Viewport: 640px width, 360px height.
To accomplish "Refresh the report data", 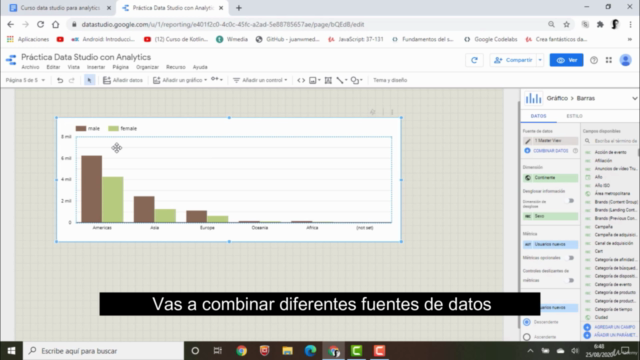I will (x=474, y=60).
